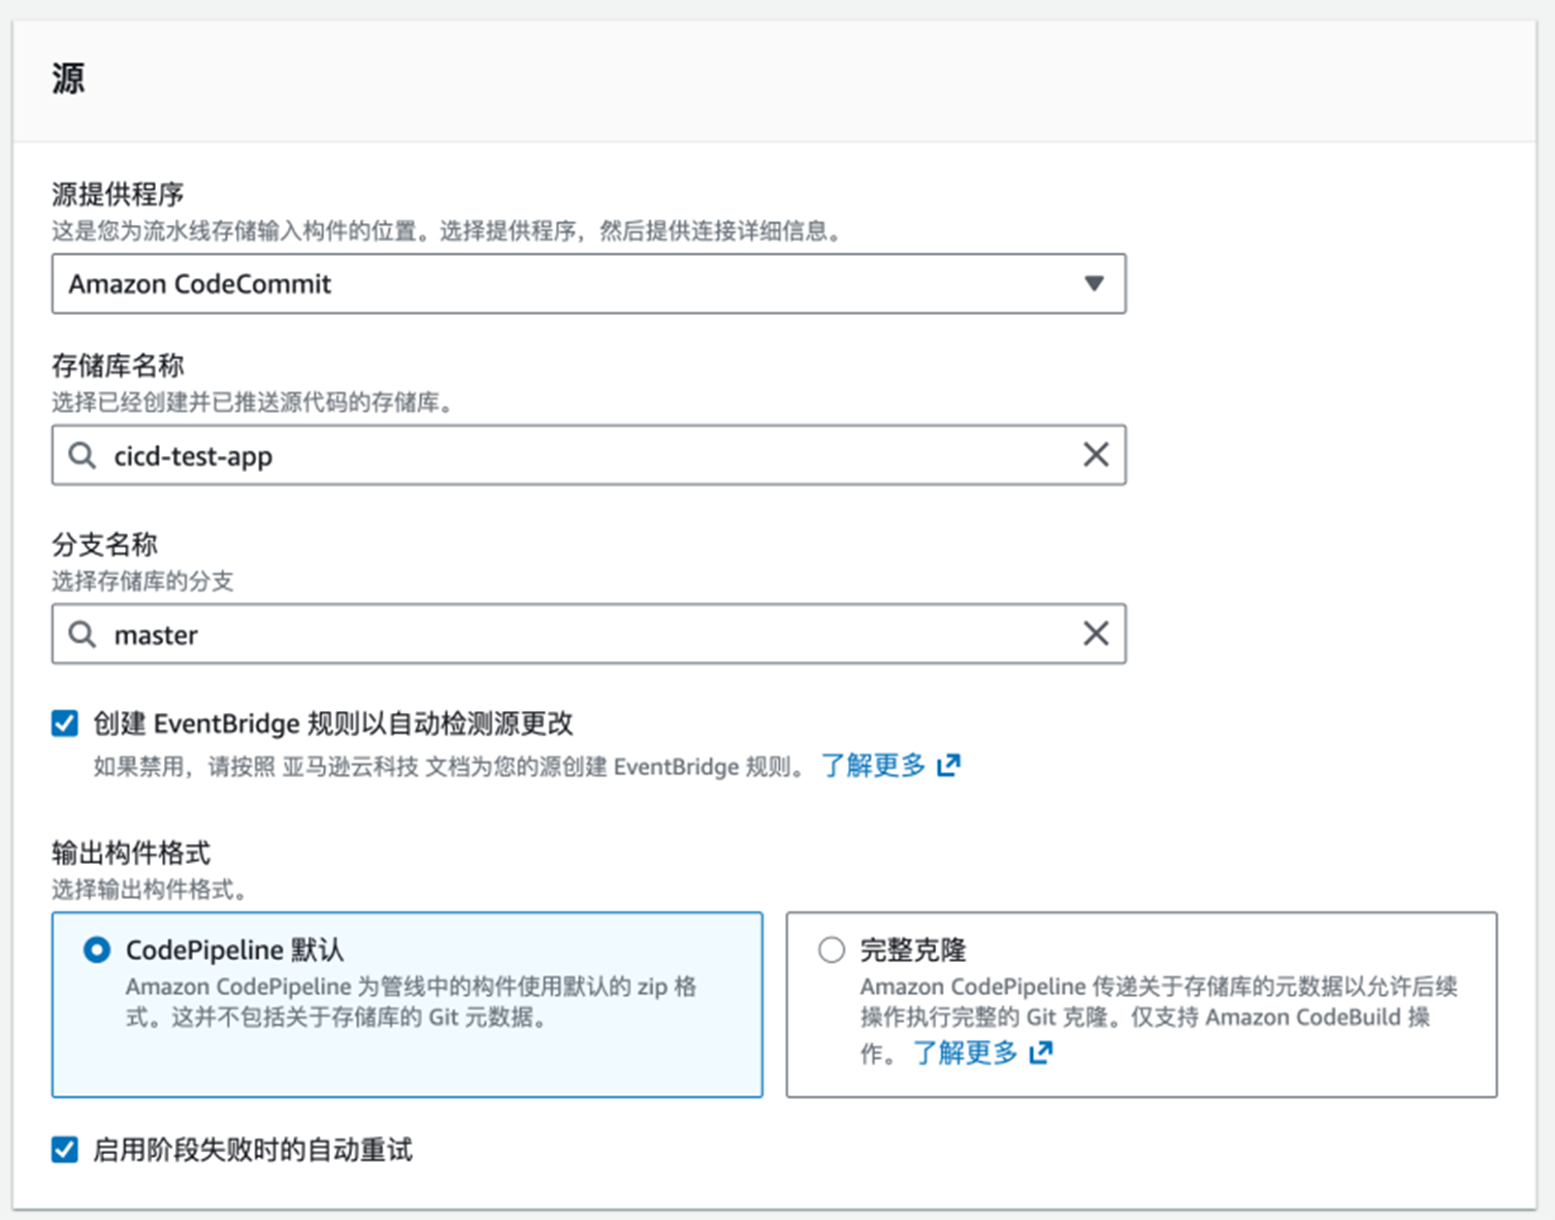Clear the master branch name
The width and height of the screenshot is (1555, 1220).
pos(1096,633)
